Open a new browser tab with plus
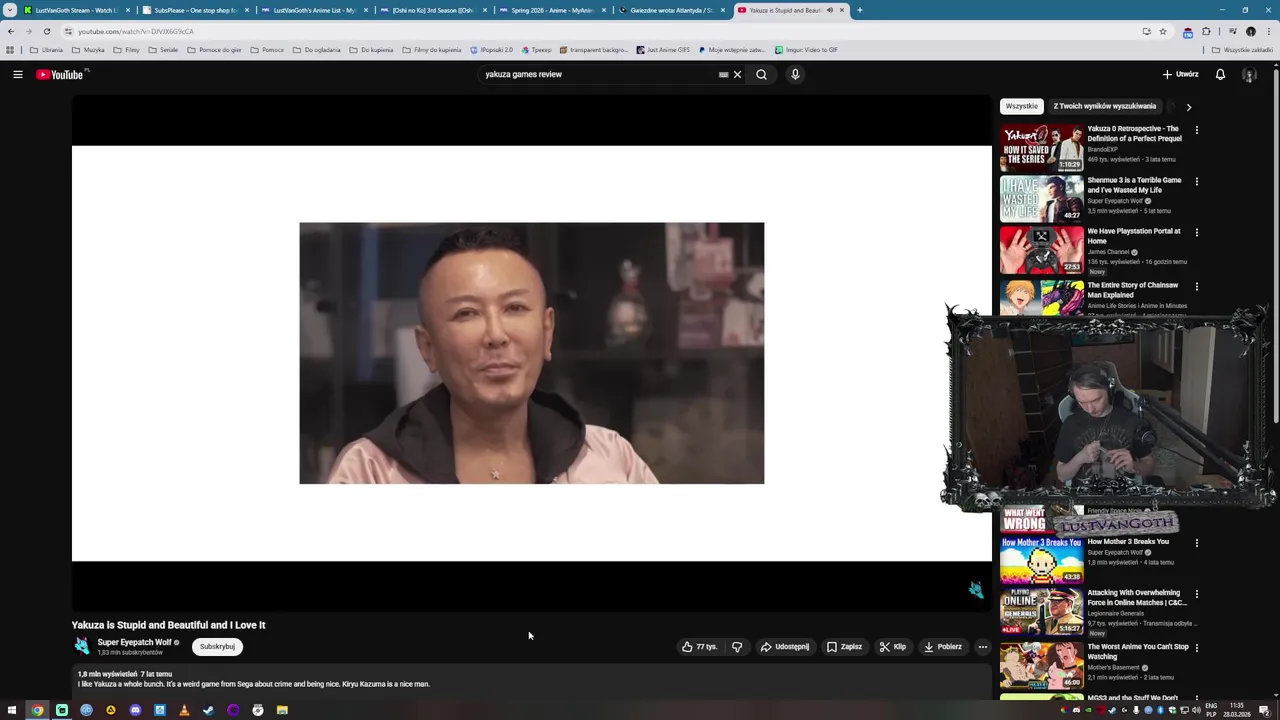Image resolution: width=1280 pixels, height=720 pixels. [x=859, y=10]
